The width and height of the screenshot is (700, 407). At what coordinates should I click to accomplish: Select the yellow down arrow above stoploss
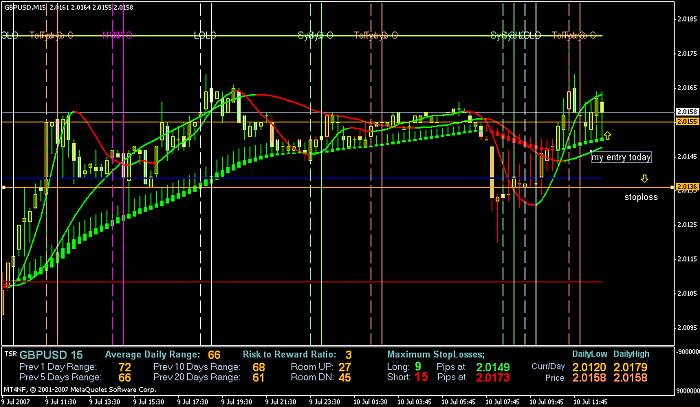click(x=644, y=179)
